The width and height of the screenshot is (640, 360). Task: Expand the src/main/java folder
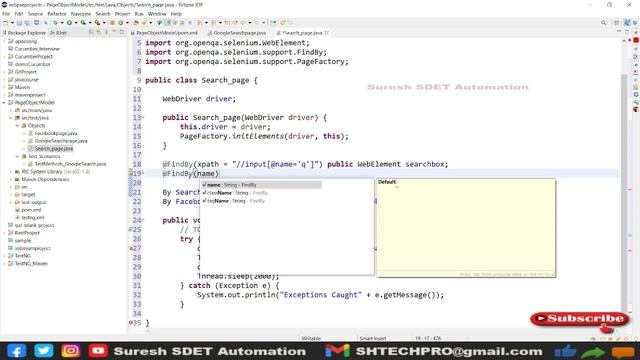(x=11, y=110)
